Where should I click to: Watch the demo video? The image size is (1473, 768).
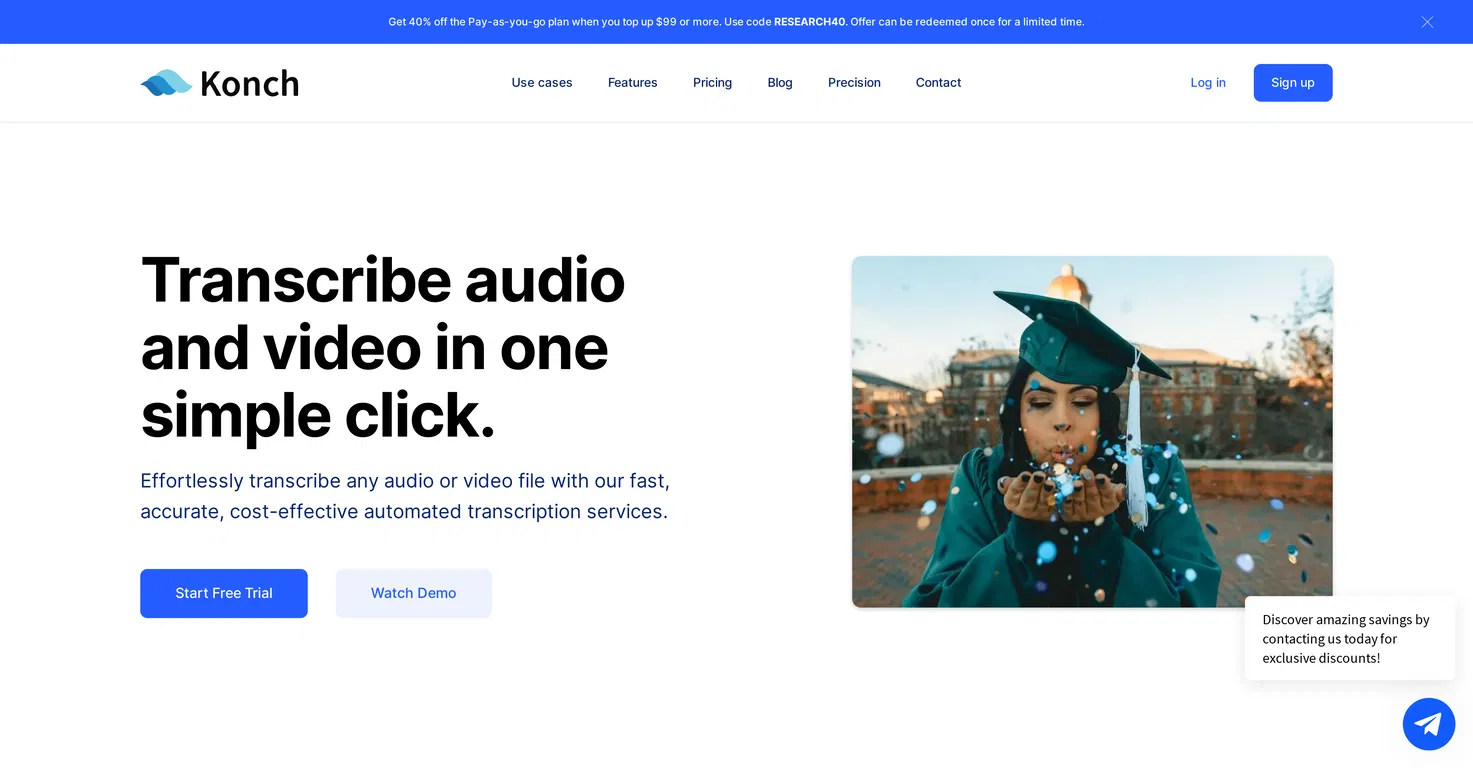click(414, 593)
